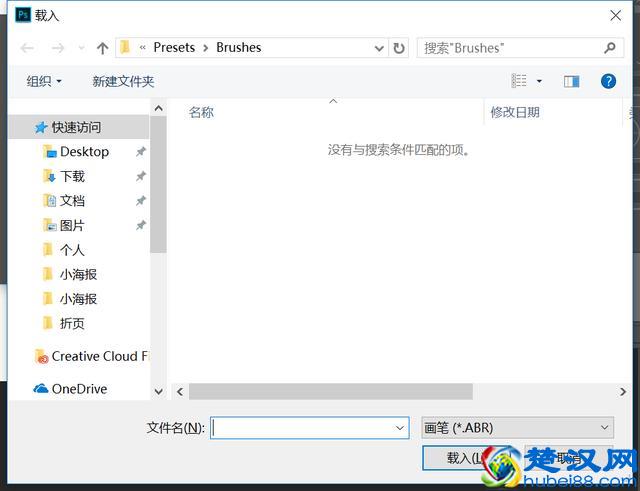The width and height of the screenshot is (640, 491).
Task: Open 文档 folder in sidebar
Action: point(72,201)
